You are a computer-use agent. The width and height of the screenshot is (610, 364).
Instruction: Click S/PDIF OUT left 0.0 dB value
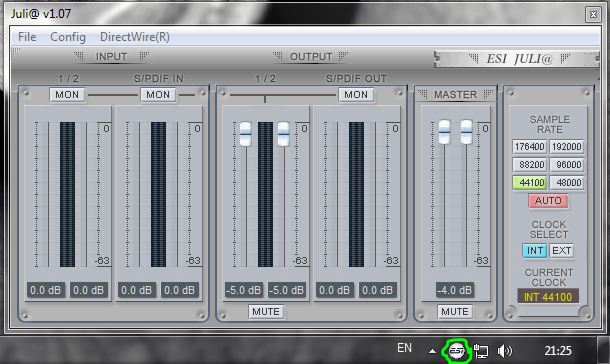335,290
